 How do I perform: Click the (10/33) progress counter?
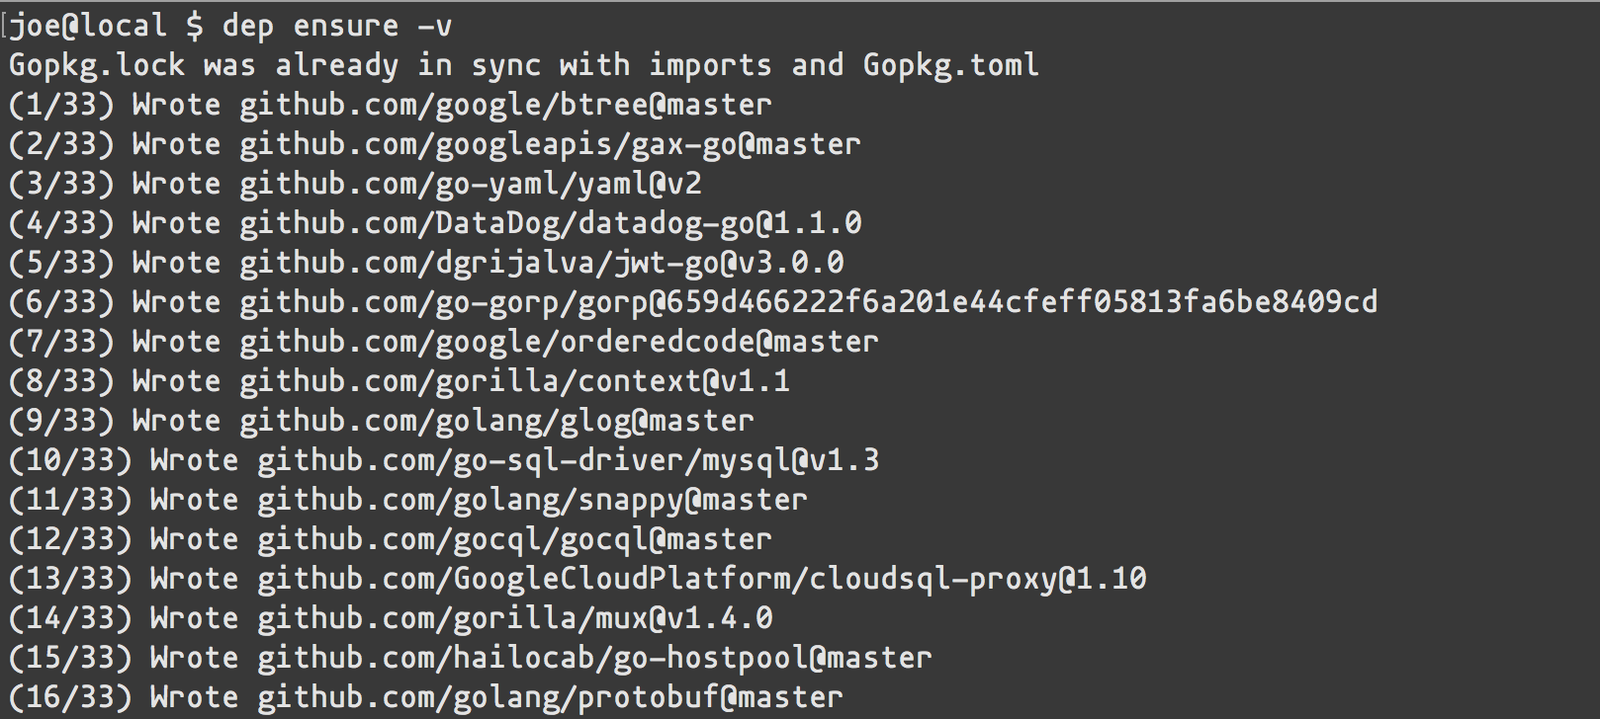coord(70,461)
